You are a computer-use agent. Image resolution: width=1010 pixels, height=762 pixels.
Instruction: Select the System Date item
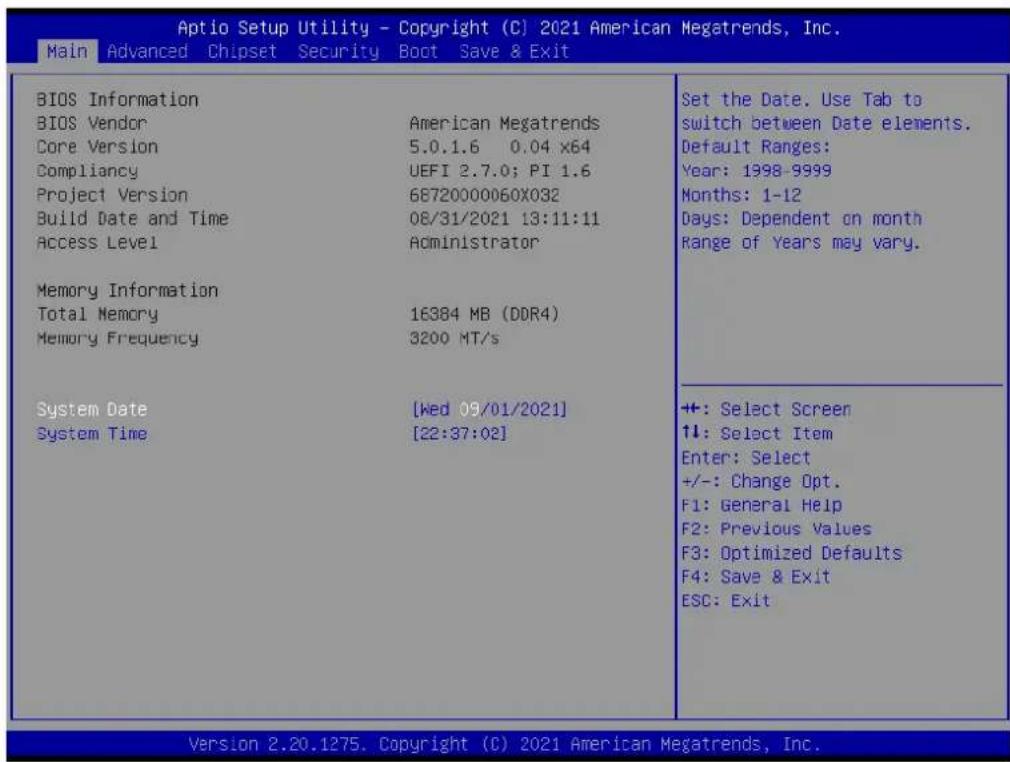pos(91,409)
